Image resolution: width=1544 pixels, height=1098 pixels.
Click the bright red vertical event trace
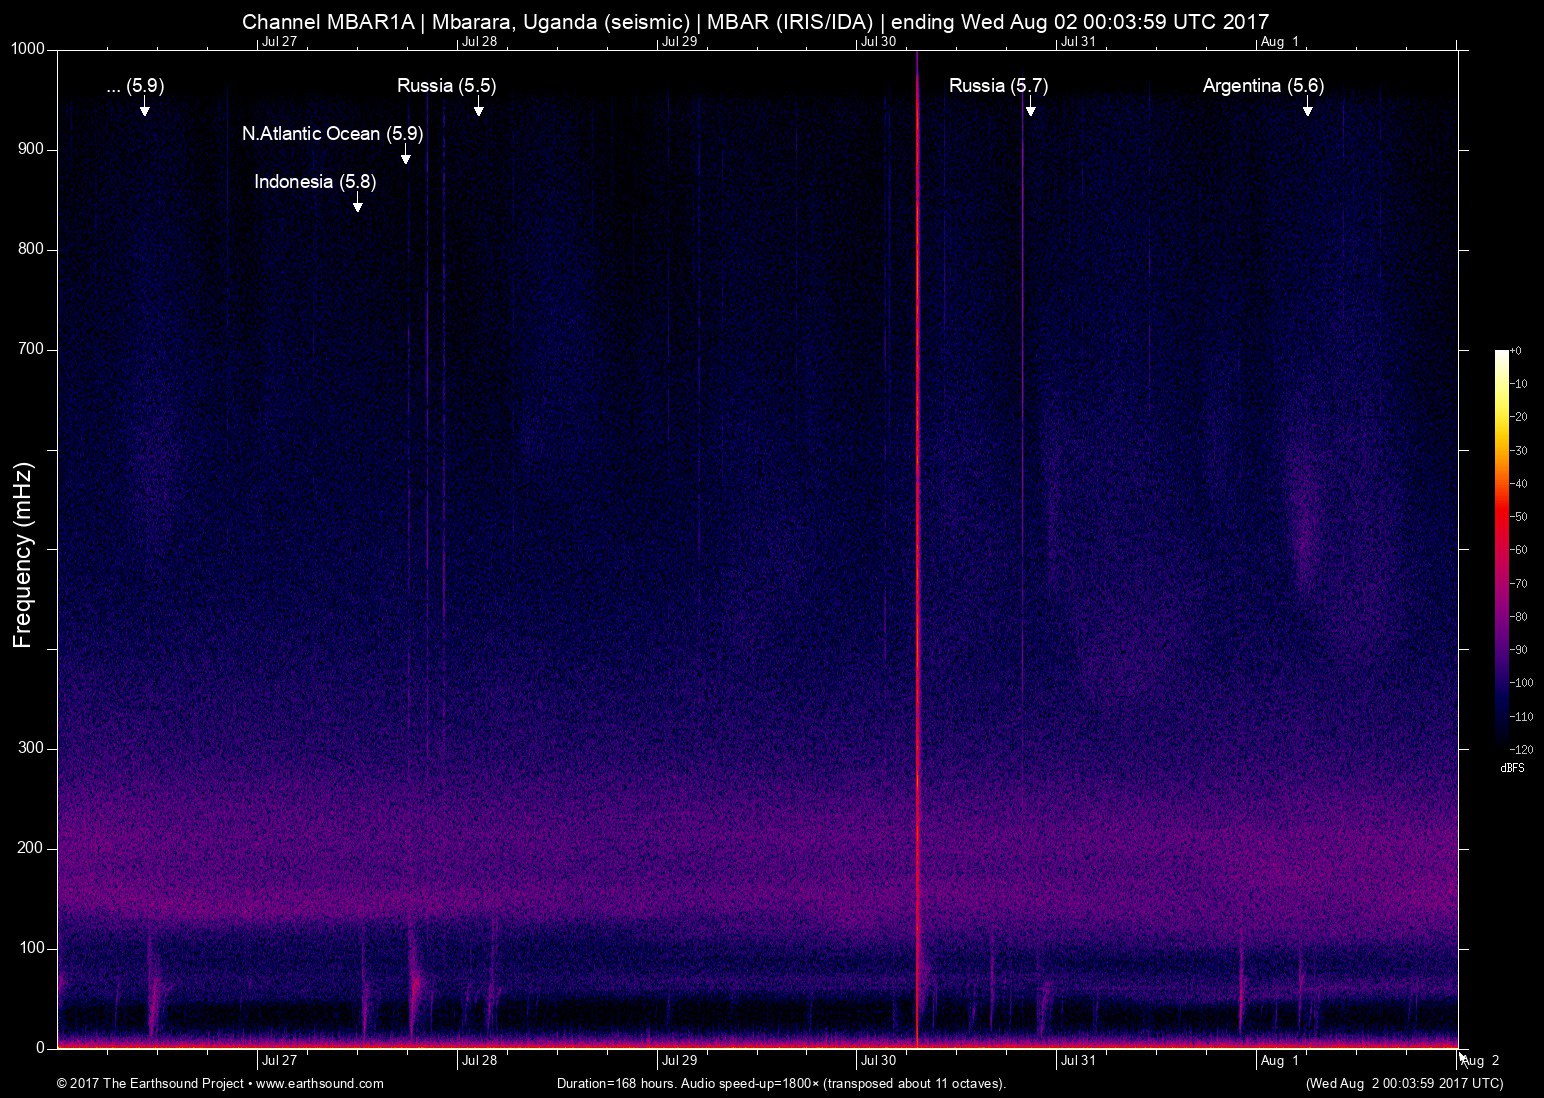click(917, 550)
